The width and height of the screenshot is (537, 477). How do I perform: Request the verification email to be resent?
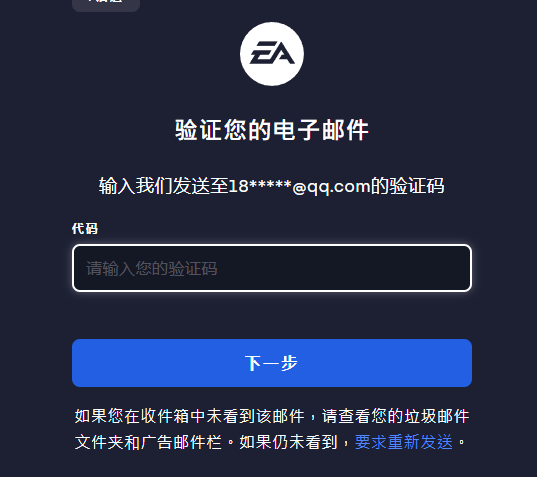pos(404,442)
